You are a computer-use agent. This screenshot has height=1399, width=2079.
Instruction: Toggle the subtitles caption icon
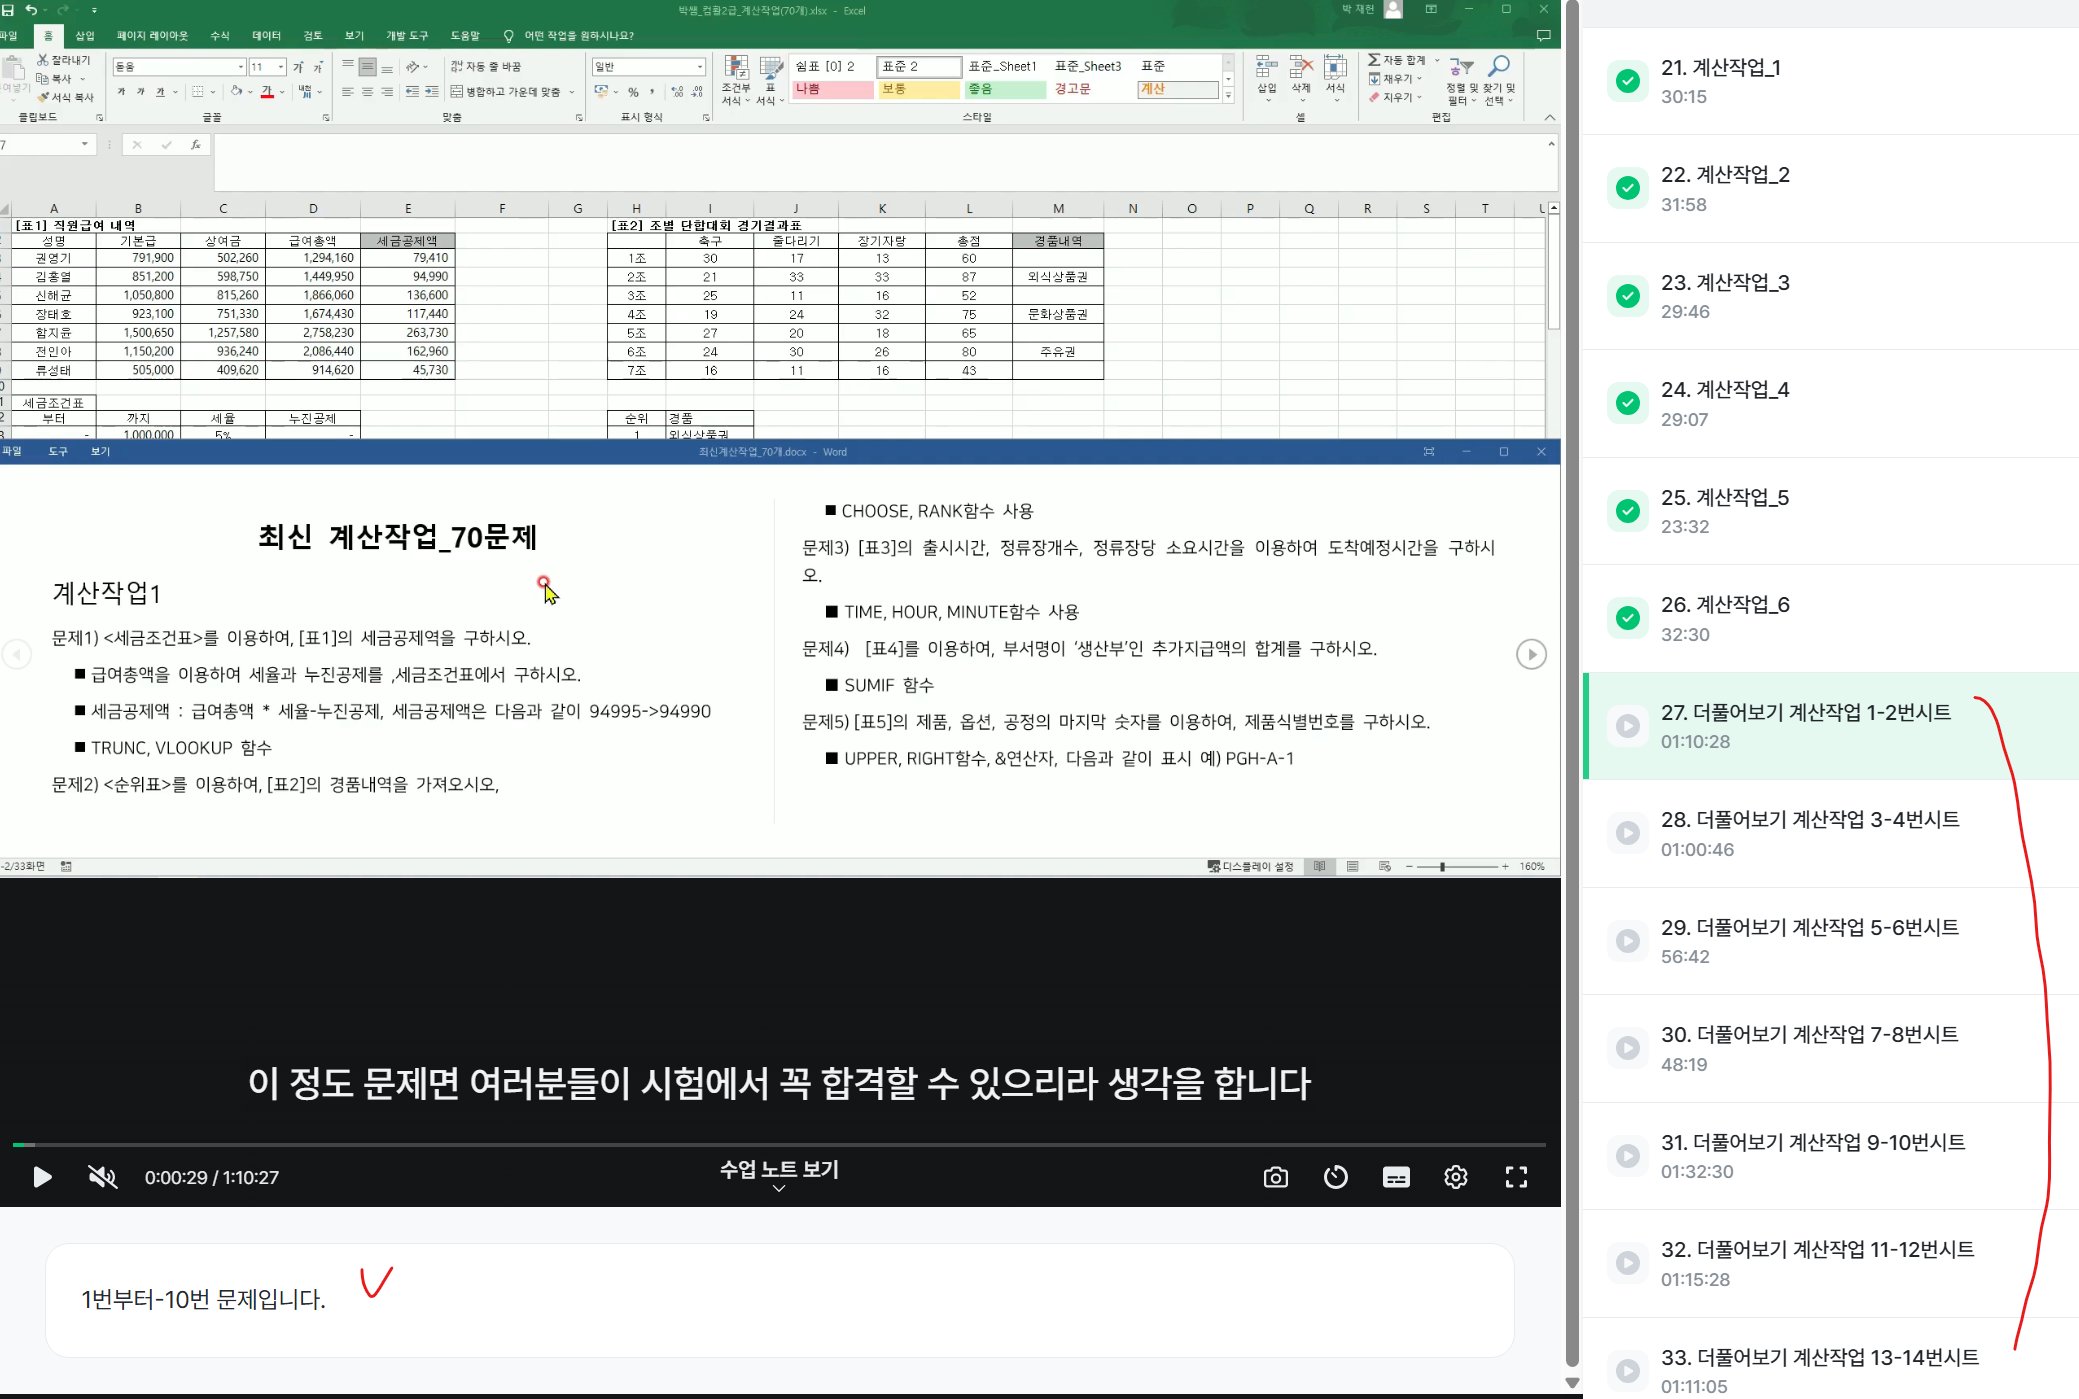point(1396,1177)
